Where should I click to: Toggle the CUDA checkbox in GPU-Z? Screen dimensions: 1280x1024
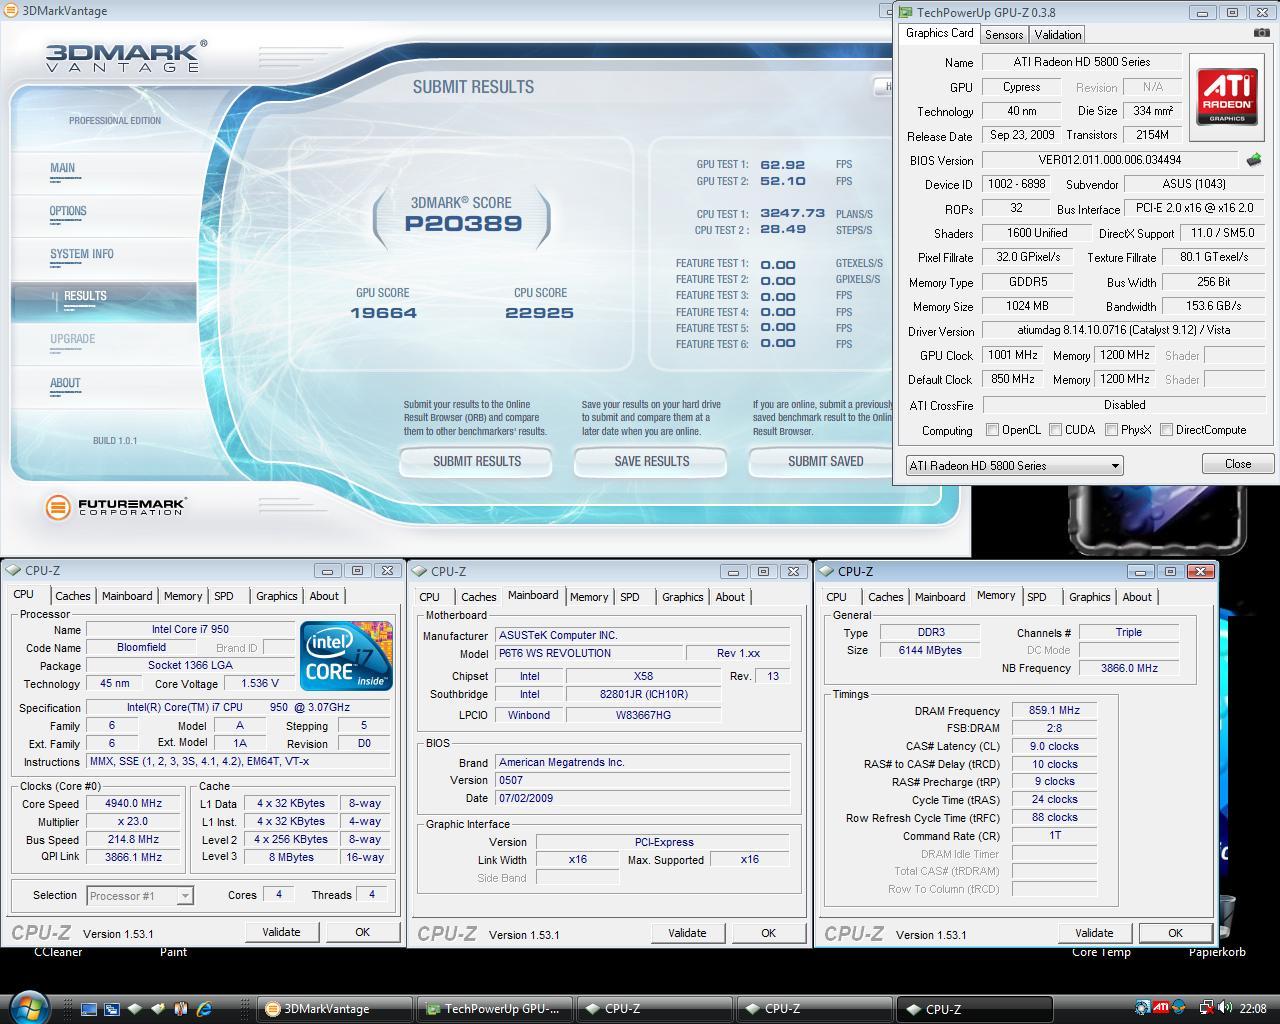pyautogui.click(x=1055, y=430)
